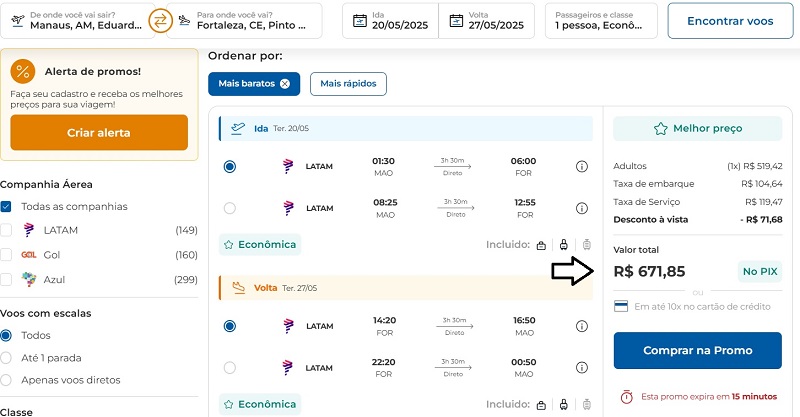The height and width of the screenshot is (417, 800).
Task: Remove Mais baratos sort with X icon
Action: [285, 84]
